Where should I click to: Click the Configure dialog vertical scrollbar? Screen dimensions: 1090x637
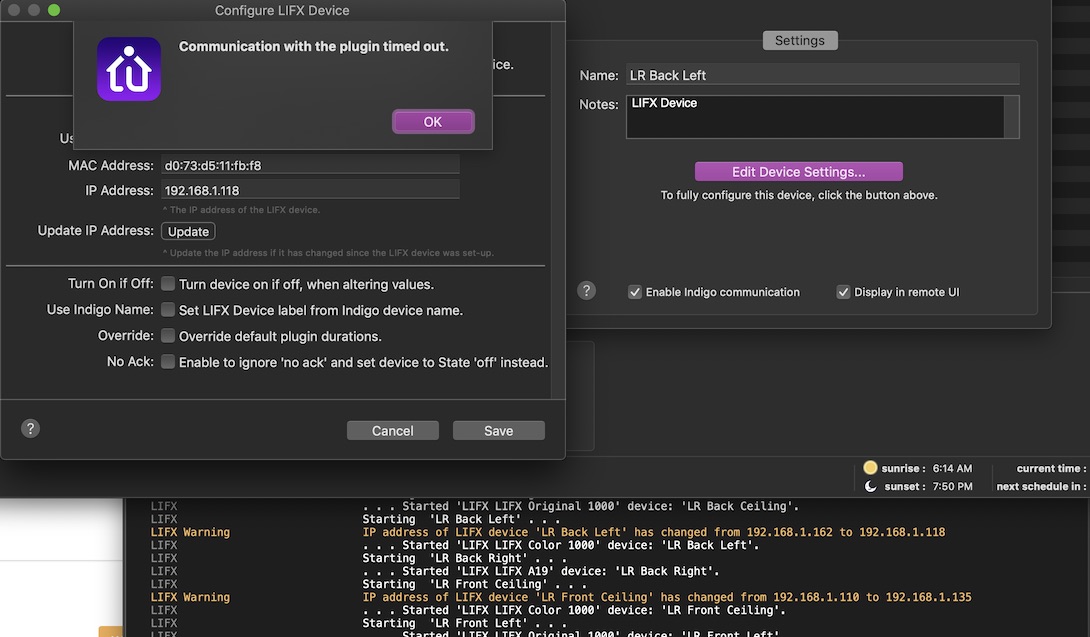tap(558, 211)
